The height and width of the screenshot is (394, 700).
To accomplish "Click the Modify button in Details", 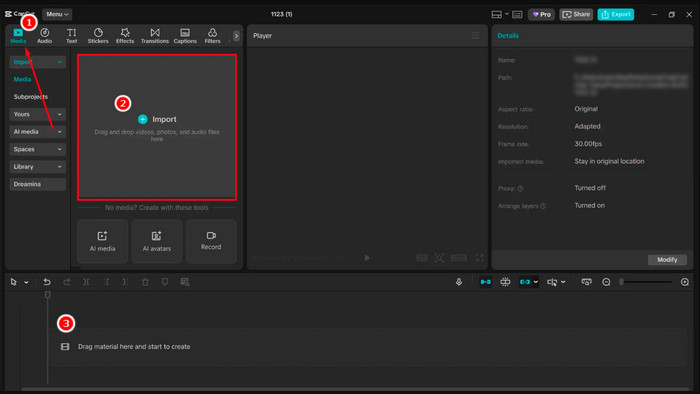I will [667, 260].
